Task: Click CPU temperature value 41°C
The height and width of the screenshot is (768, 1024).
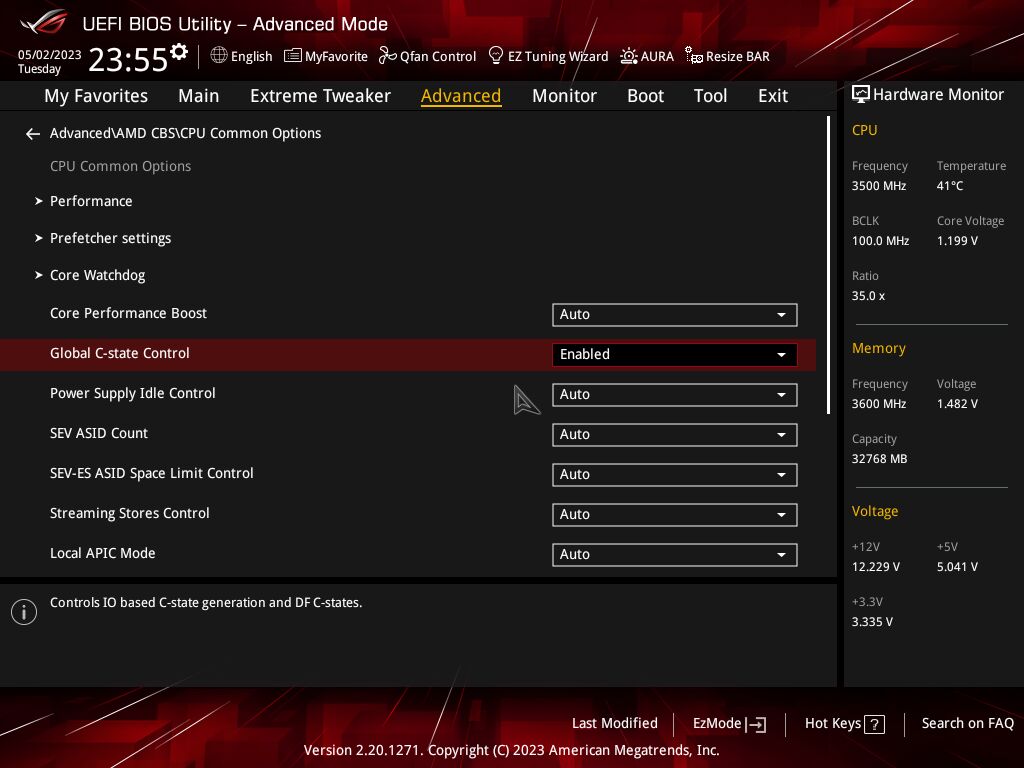Action: click(950, 186)
